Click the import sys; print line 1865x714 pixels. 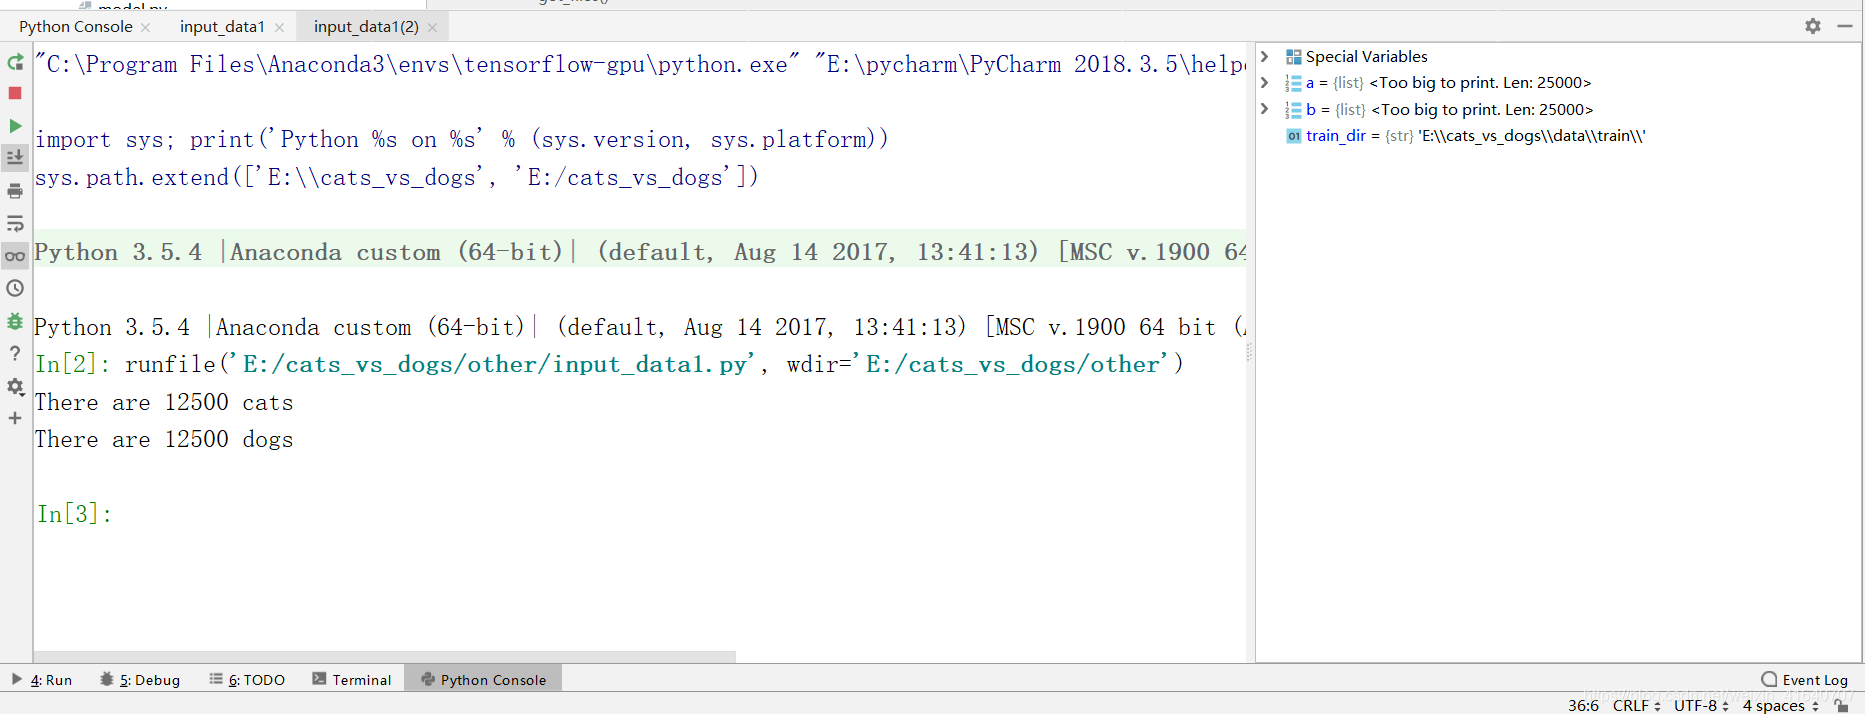pyautogui.click(x=461, y=140)
